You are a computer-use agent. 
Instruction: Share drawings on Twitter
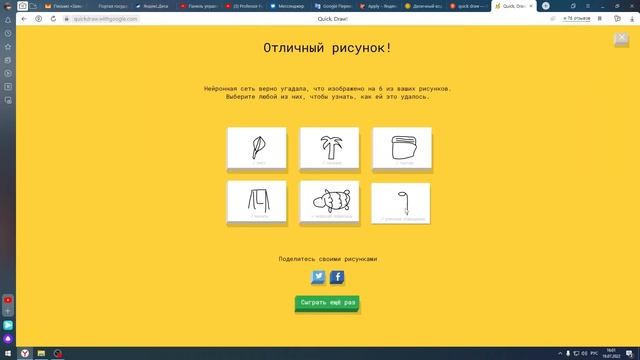318,277
